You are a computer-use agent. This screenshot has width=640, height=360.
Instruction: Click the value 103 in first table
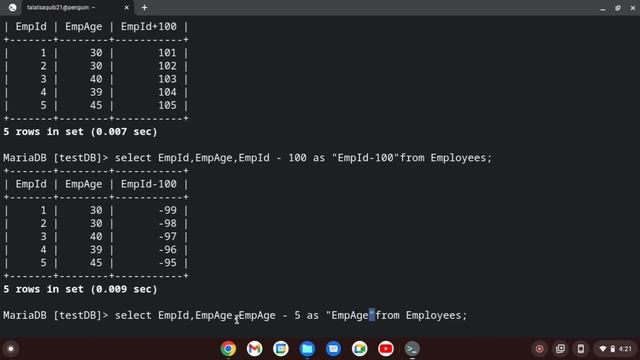167,79
